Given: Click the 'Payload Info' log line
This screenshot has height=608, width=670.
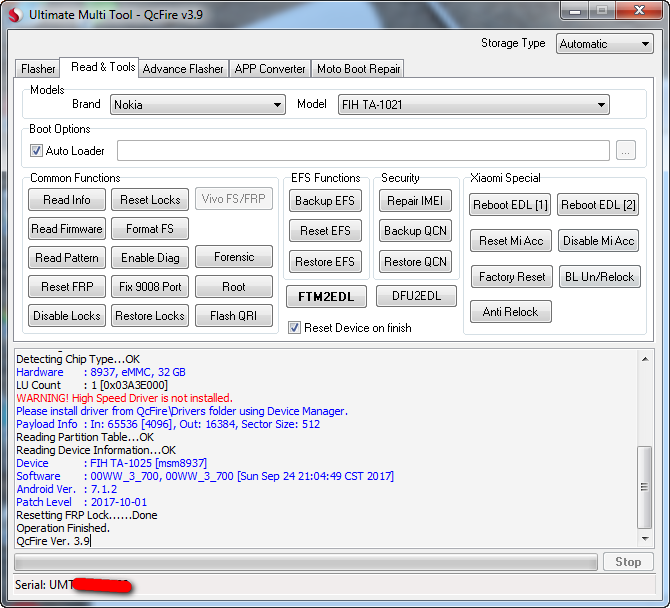Looking at the screenshot, I should (168, 424).
